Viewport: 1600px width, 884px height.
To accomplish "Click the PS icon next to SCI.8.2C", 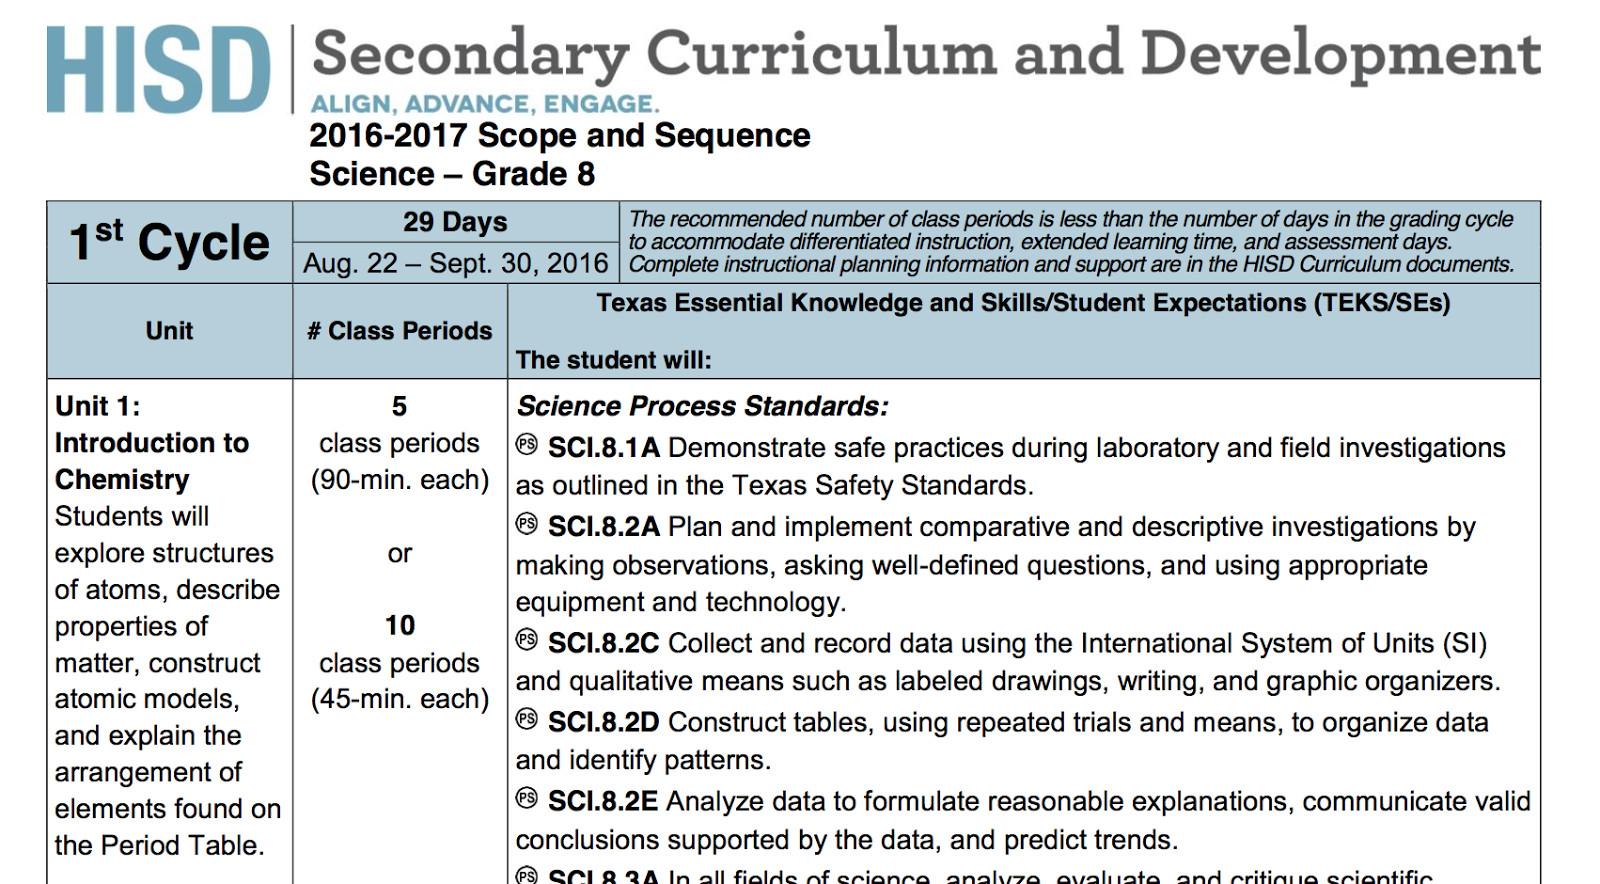I will click(527, 640).
